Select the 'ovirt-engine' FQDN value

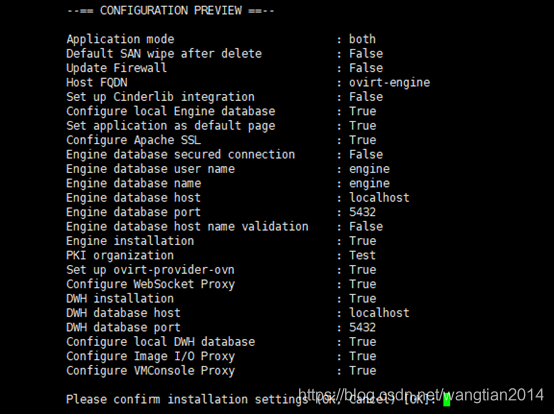point(389,83)
